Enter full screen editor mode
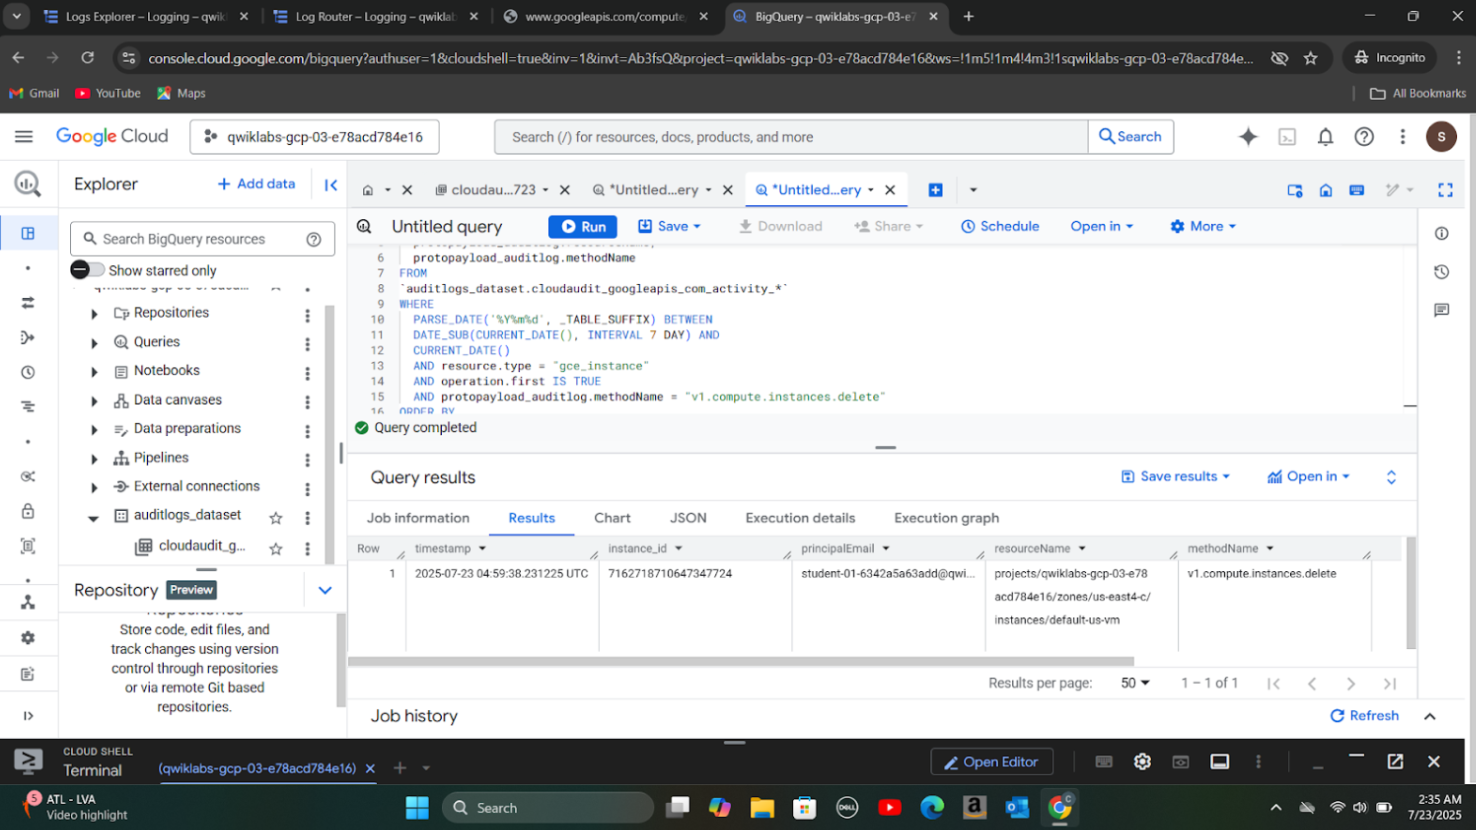This screenshot has width=1476, height=830. point(1445,190)
